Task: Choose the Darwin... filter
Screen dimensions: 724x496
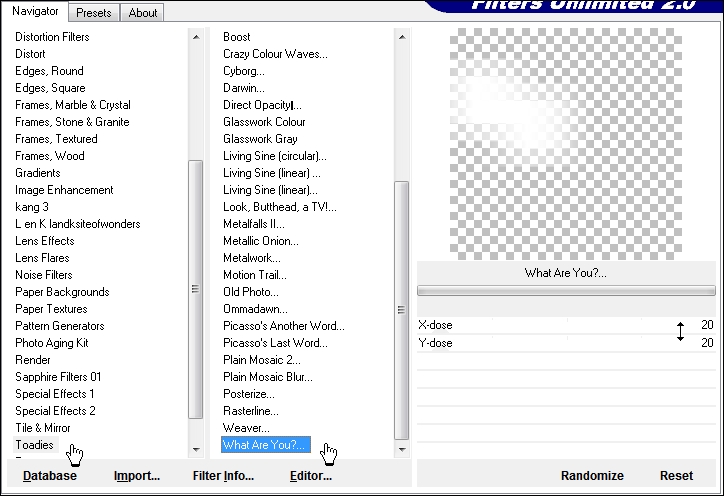Action: (244, 88)
